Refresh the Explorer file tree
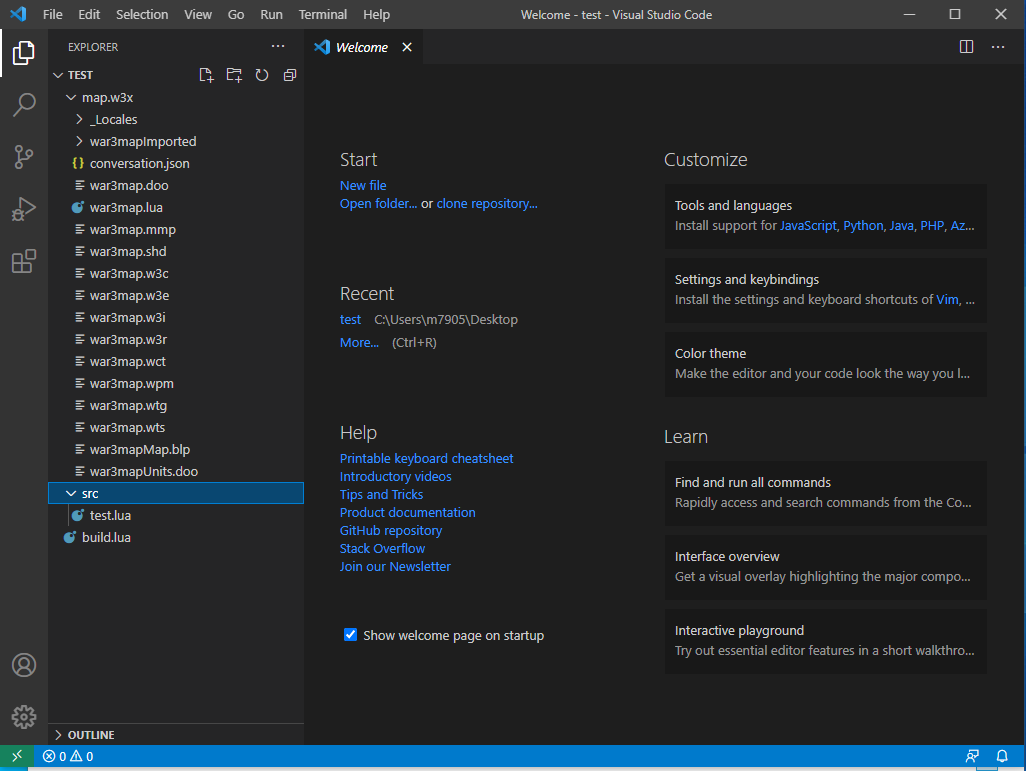Screen dimensions: 1026x771 click(262, 75)
